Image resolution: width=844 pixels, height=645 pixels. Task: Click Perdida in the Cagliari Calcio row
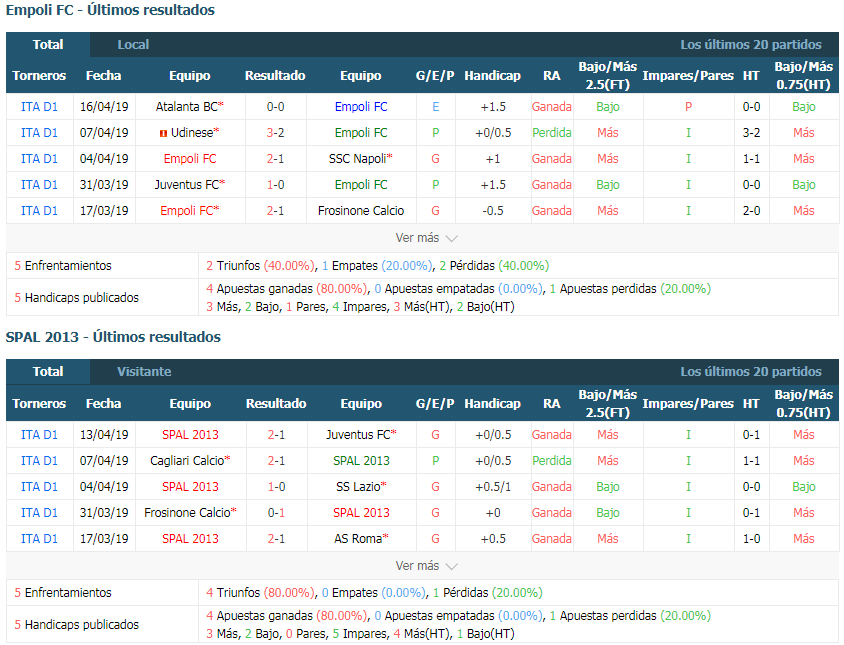[x=552, y=461]
